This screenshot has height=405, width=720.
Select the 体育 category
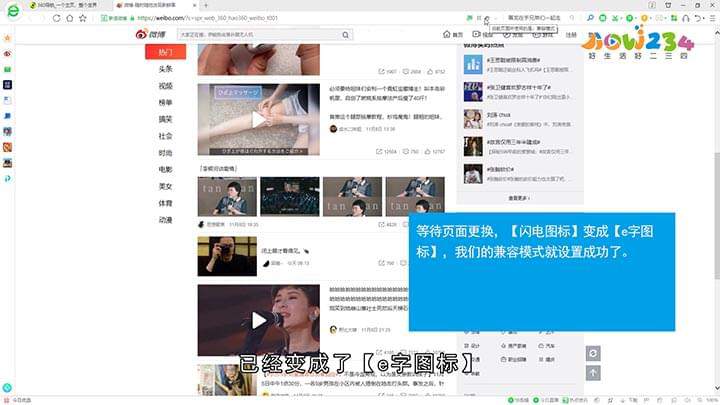coord(165,203)
